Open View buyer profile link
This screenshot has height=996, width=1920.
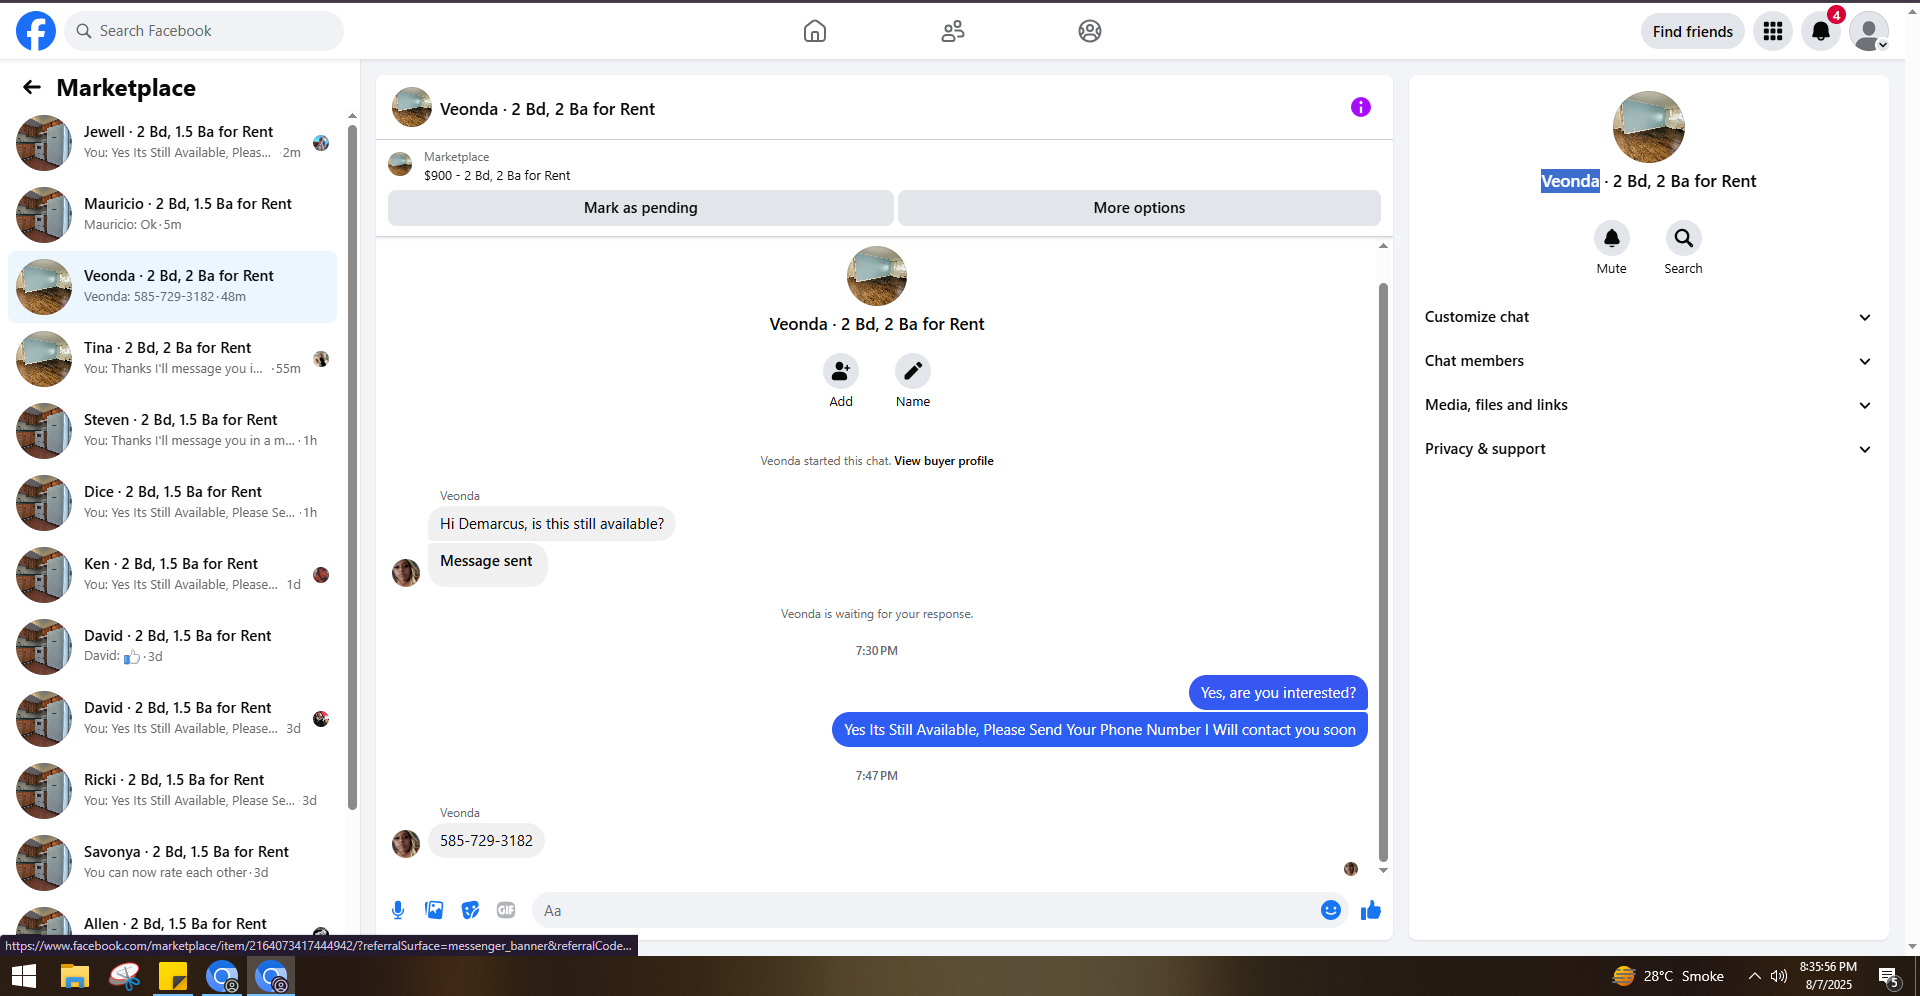(944, 461)
